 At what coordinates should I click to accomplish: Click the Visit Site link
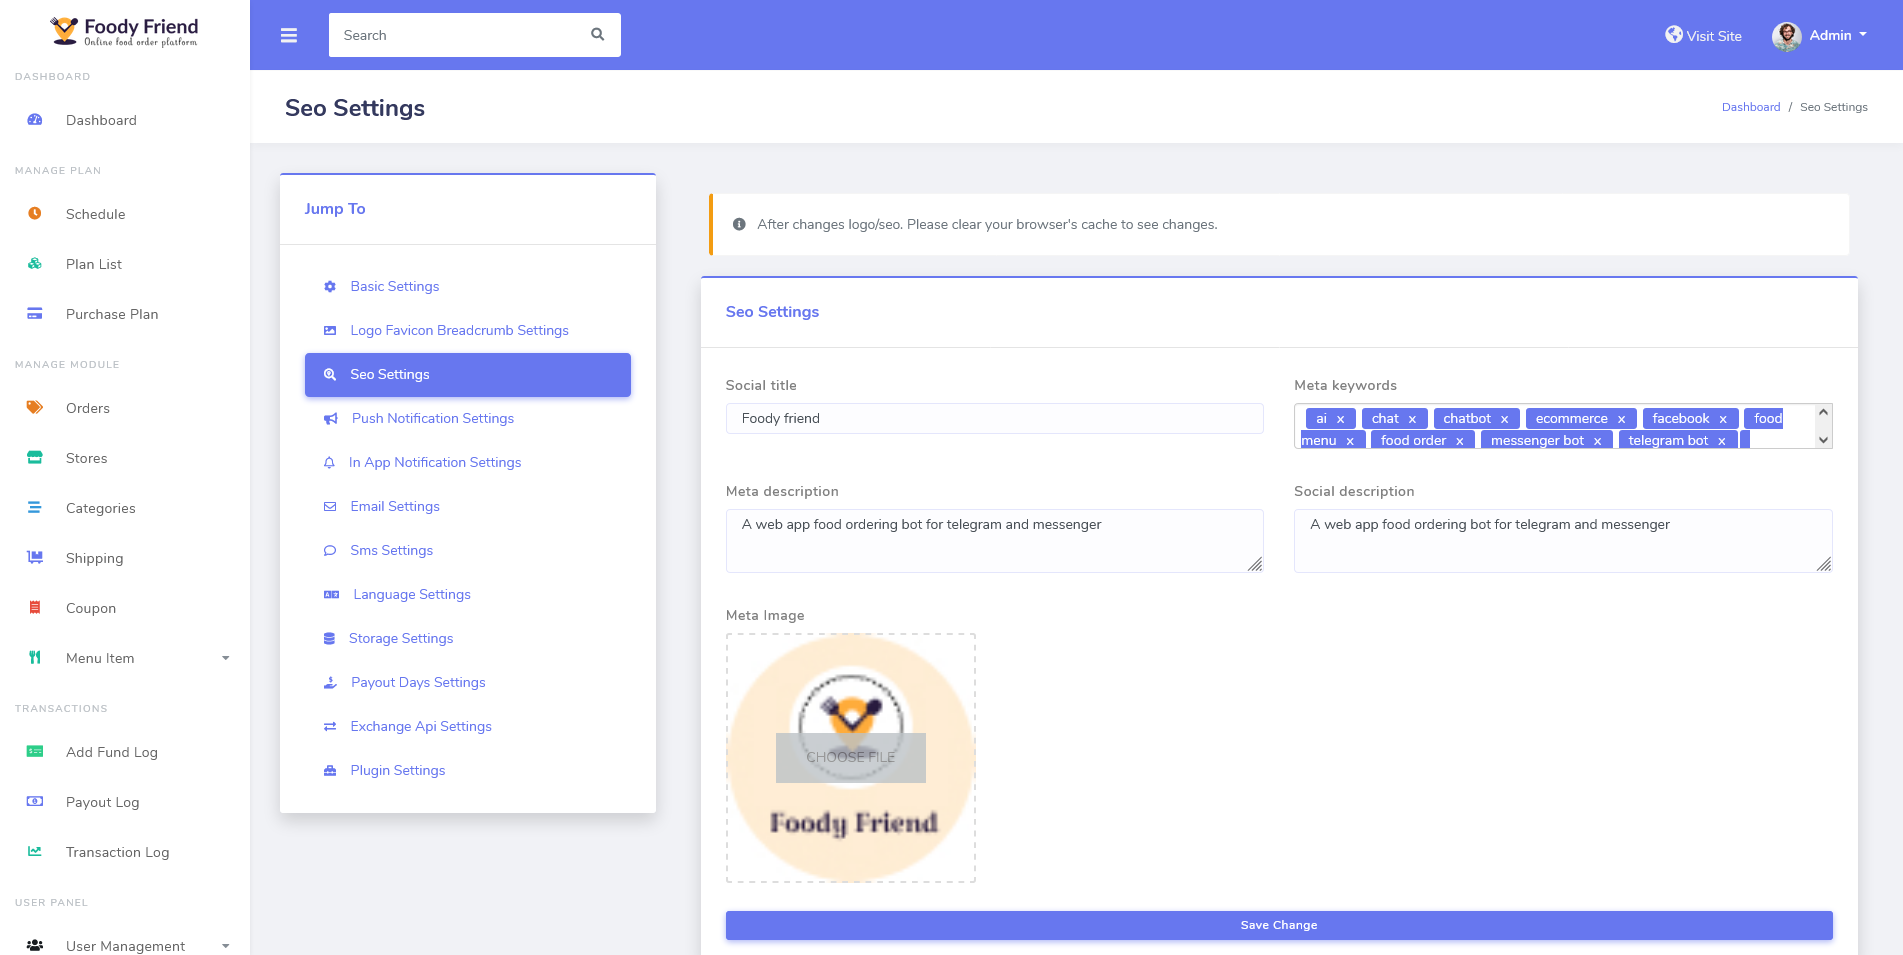click(x=1703, y=36)
